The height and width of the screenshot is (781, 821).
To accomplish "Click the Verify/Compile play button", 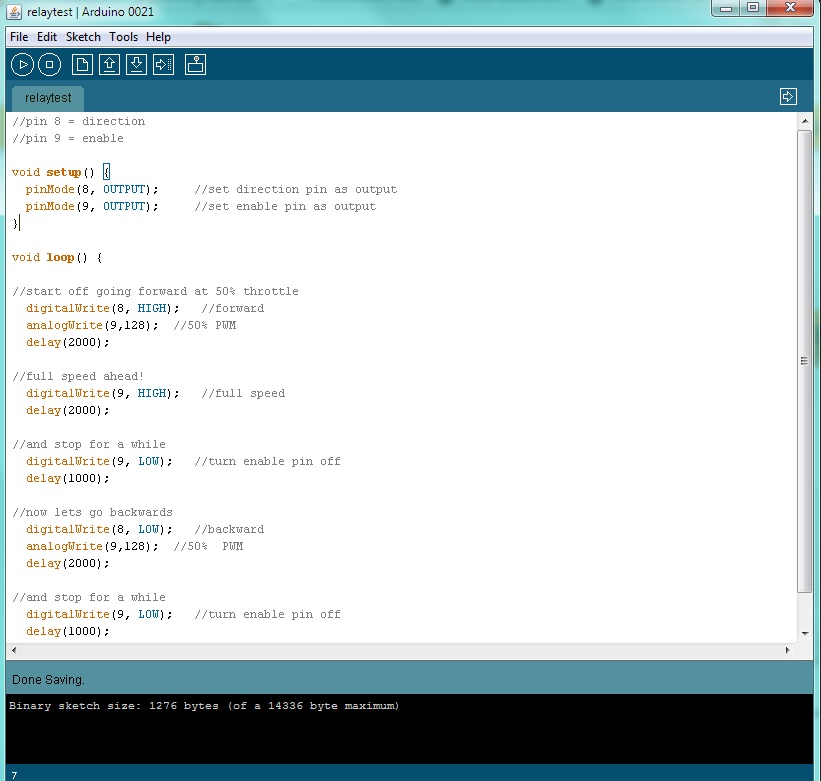I will coord(23,65).
